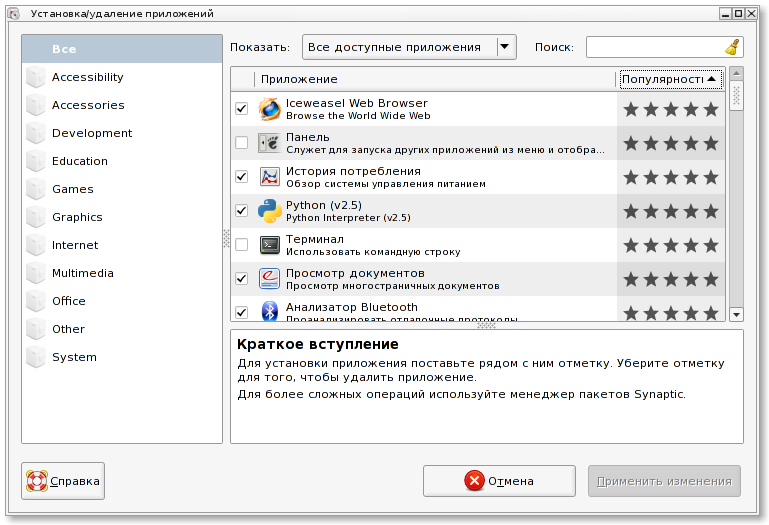Click the Панель gnome foot icon
The width and height of the screenshot is (769, 525).
click(x=269, y=143)
